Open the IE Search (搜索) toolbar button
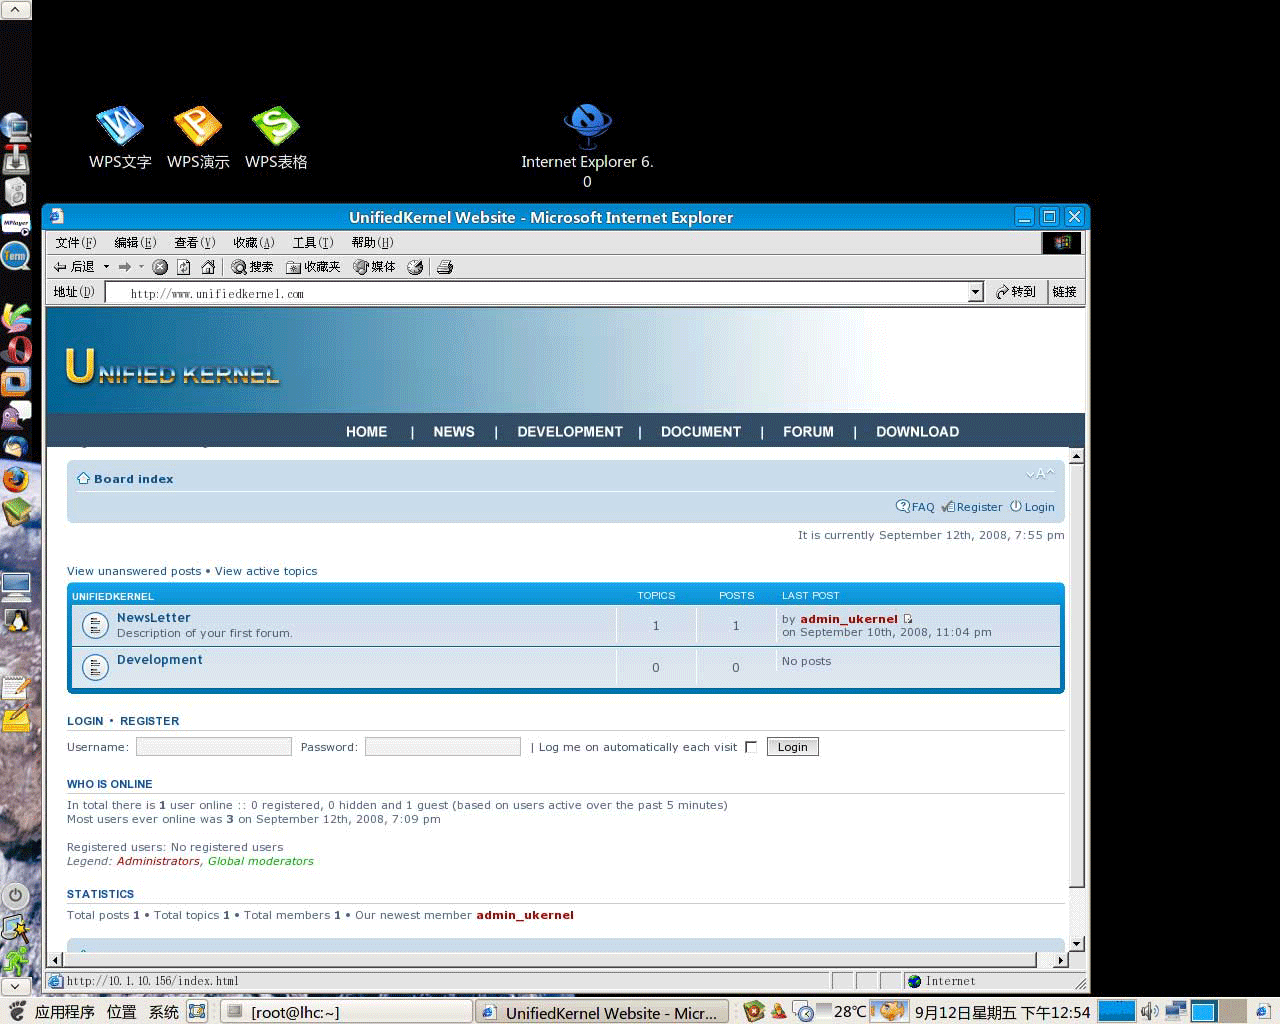Image resolution: width=1280 pixels, height=1024 pixels. pos(252,267)
